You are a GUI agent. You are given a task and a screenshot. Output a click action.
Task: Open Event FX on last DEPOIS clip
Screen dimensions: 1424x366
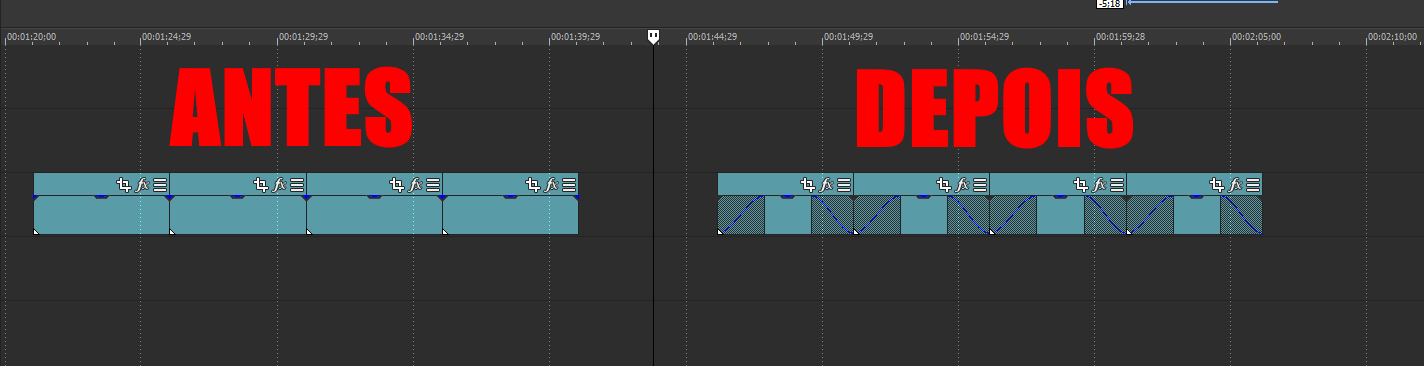[x=1235, y=185]
